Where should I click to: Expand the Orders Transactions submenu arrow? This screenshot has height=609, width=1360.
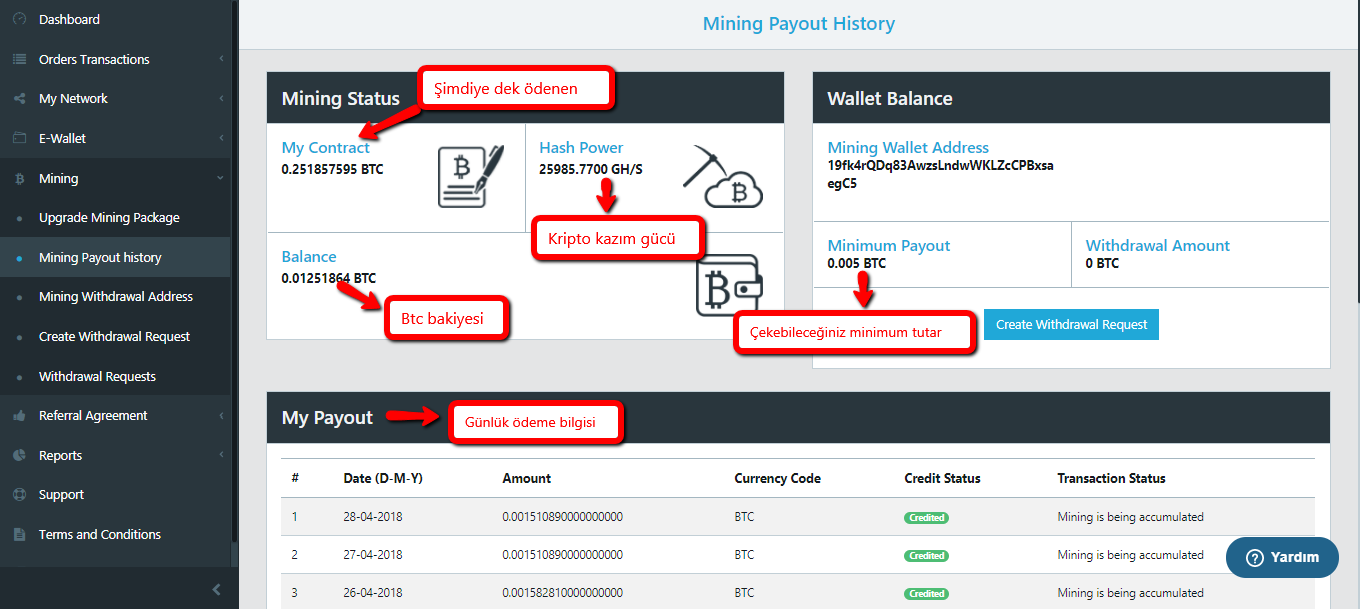(221, 60)
